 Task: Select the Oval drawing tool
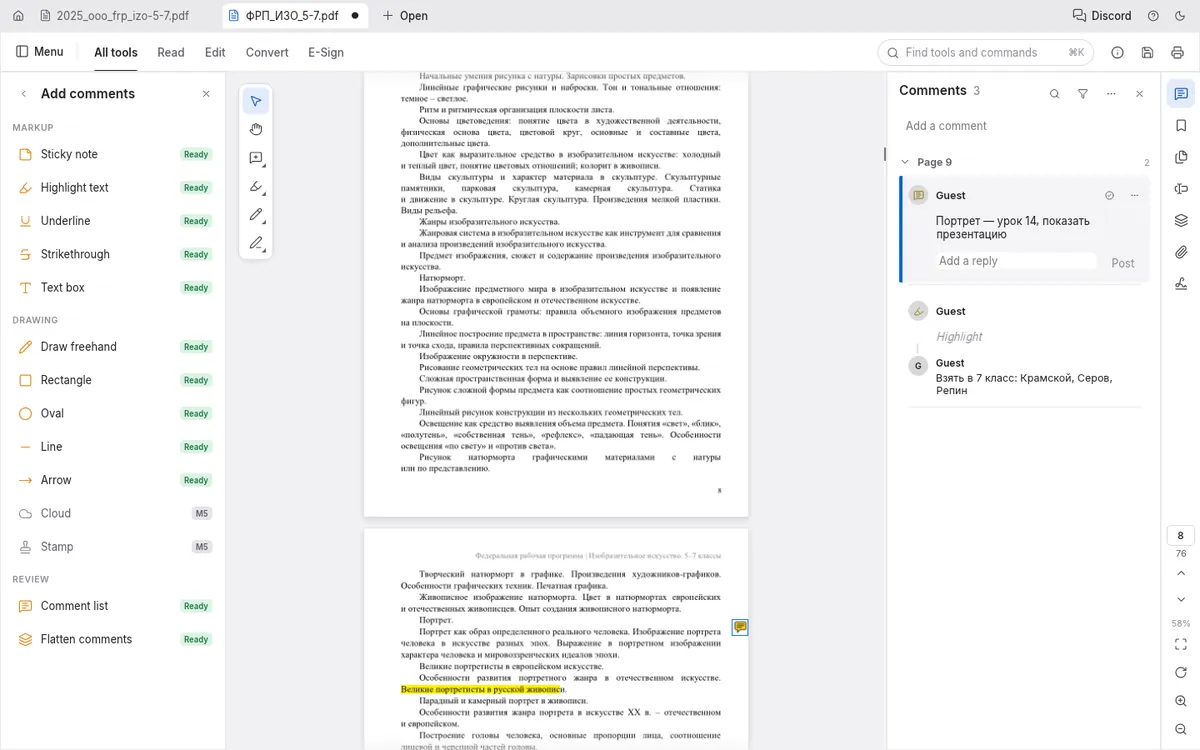coord(114,413)
